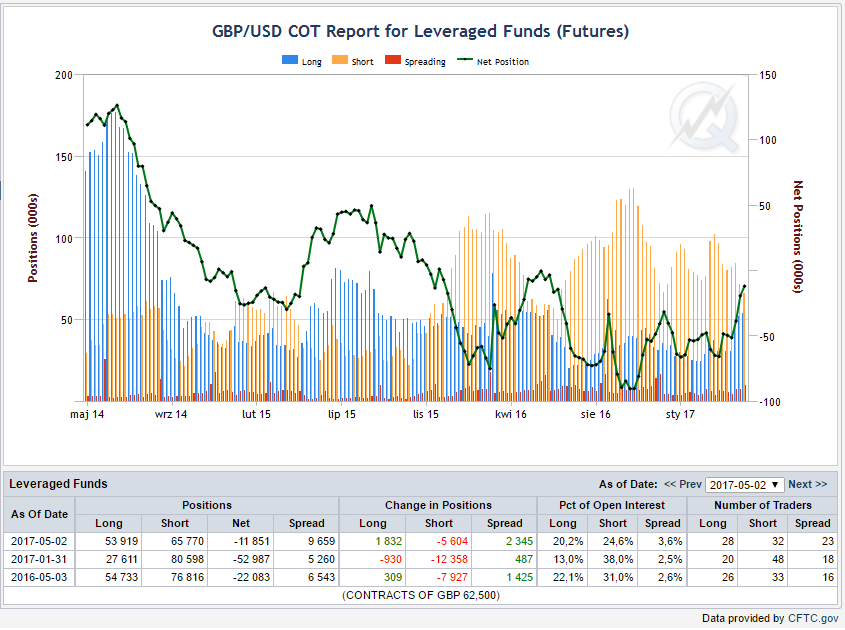Click the last net position point on chart
The image size is (845, 630).
[x=745, y=286]
